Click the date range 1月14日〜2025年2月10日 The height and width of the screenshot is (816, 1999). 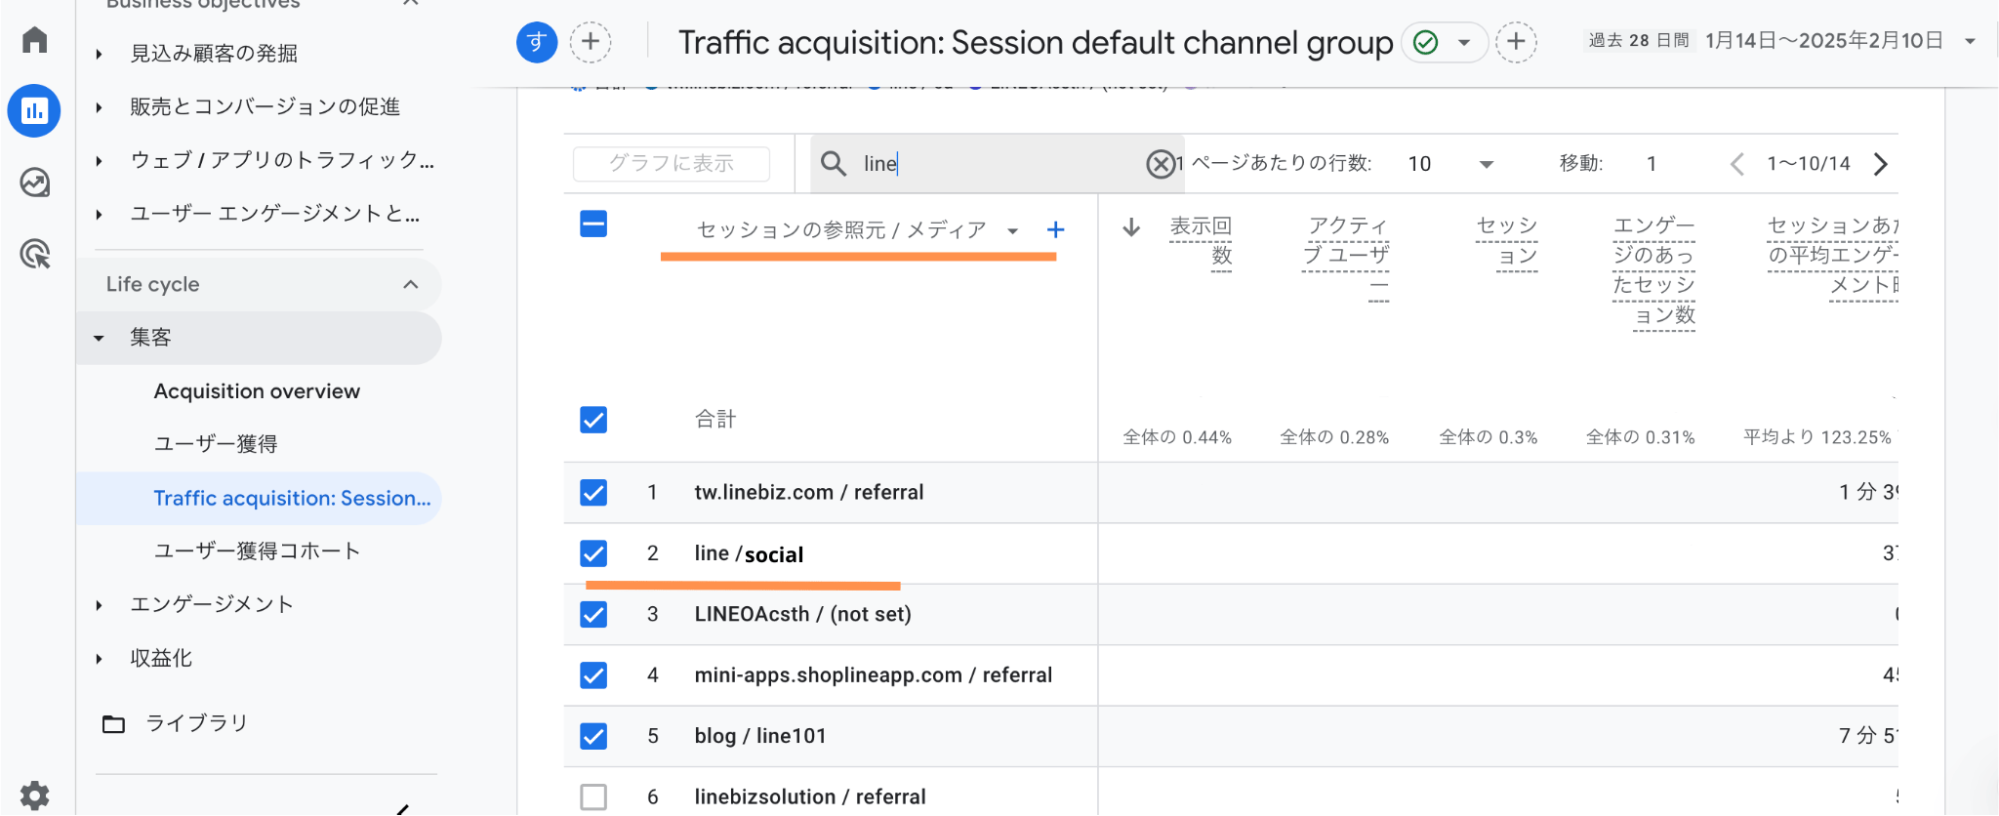[1824, 41]
